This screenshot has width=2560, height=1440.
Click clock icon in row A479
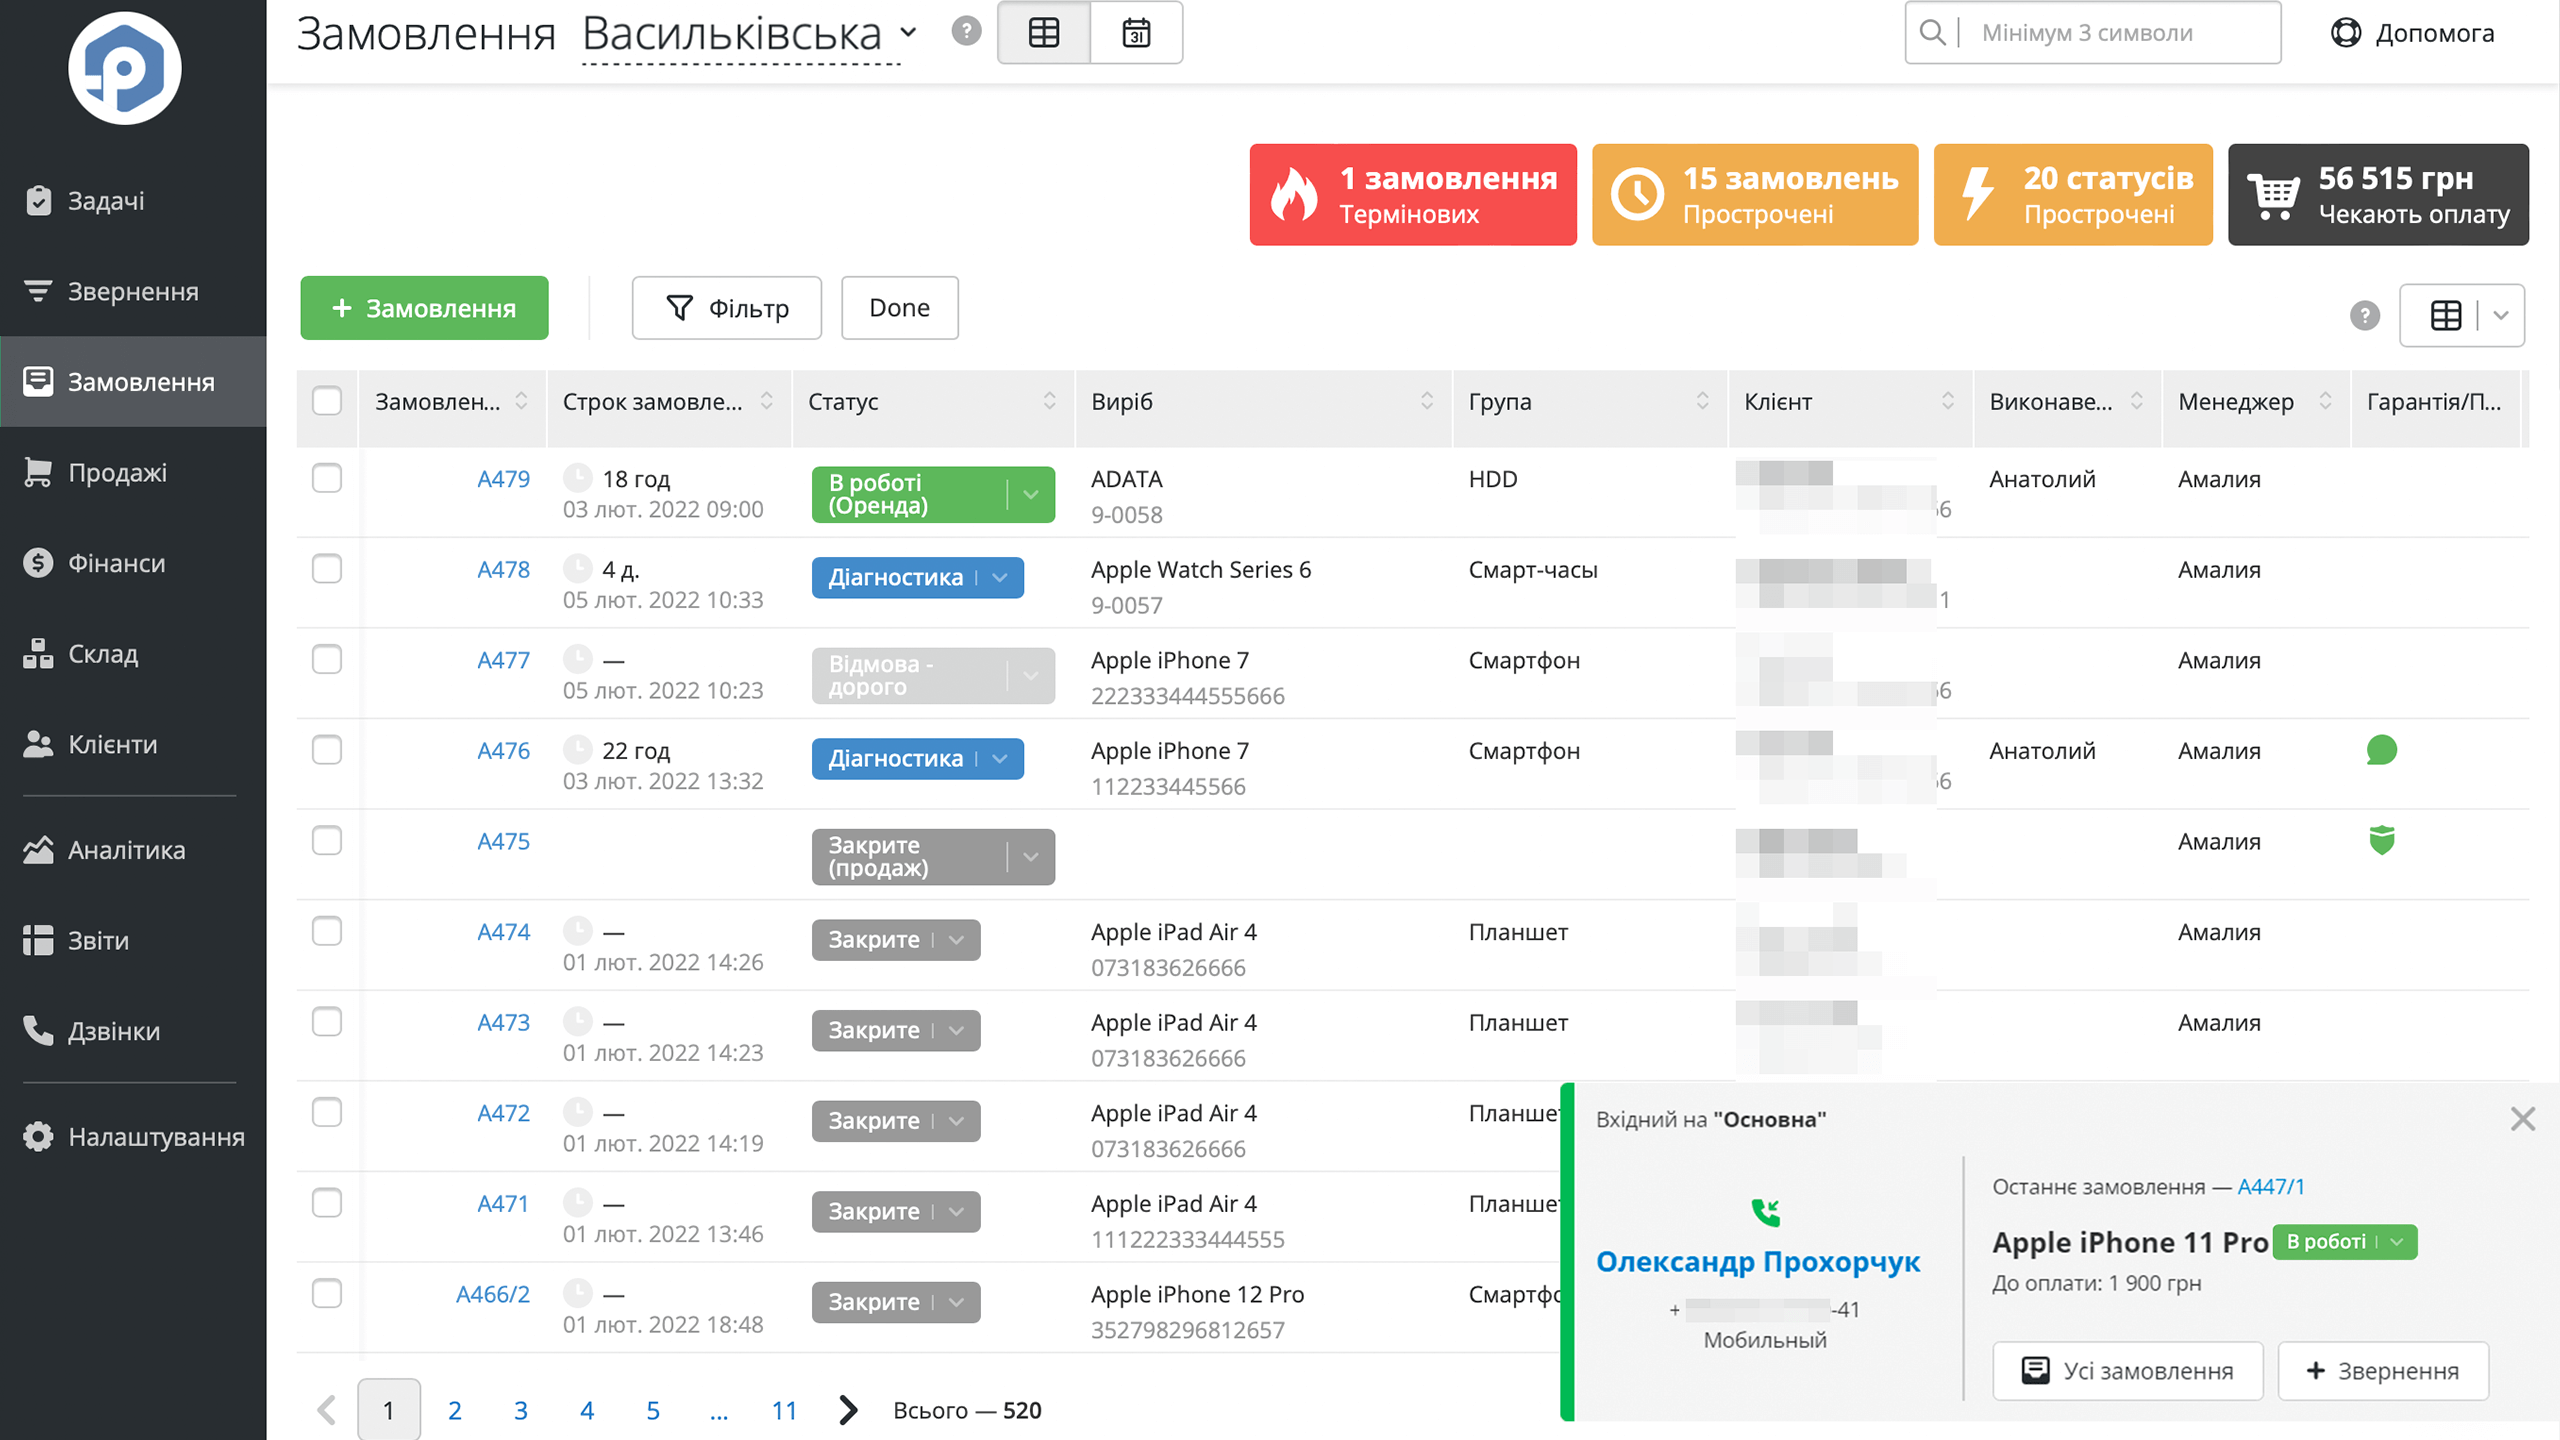point(577,478)
